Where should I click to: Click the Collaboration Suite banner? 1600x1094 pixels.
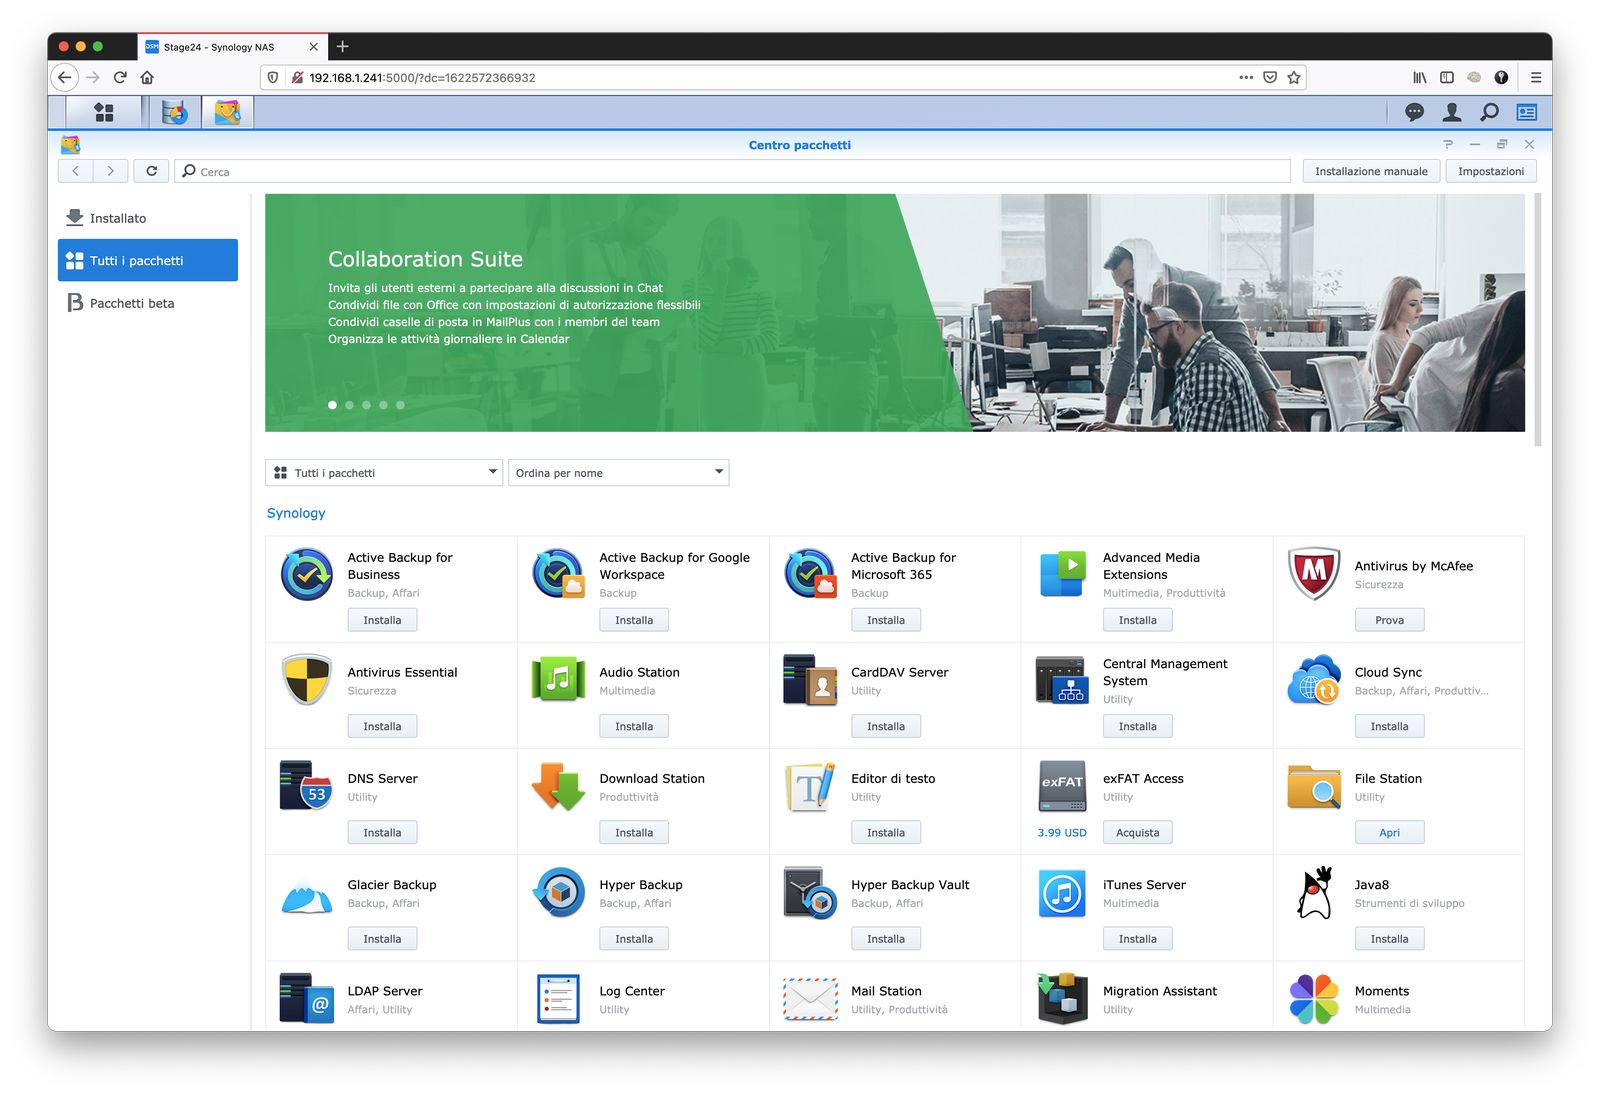pos(895,313)
